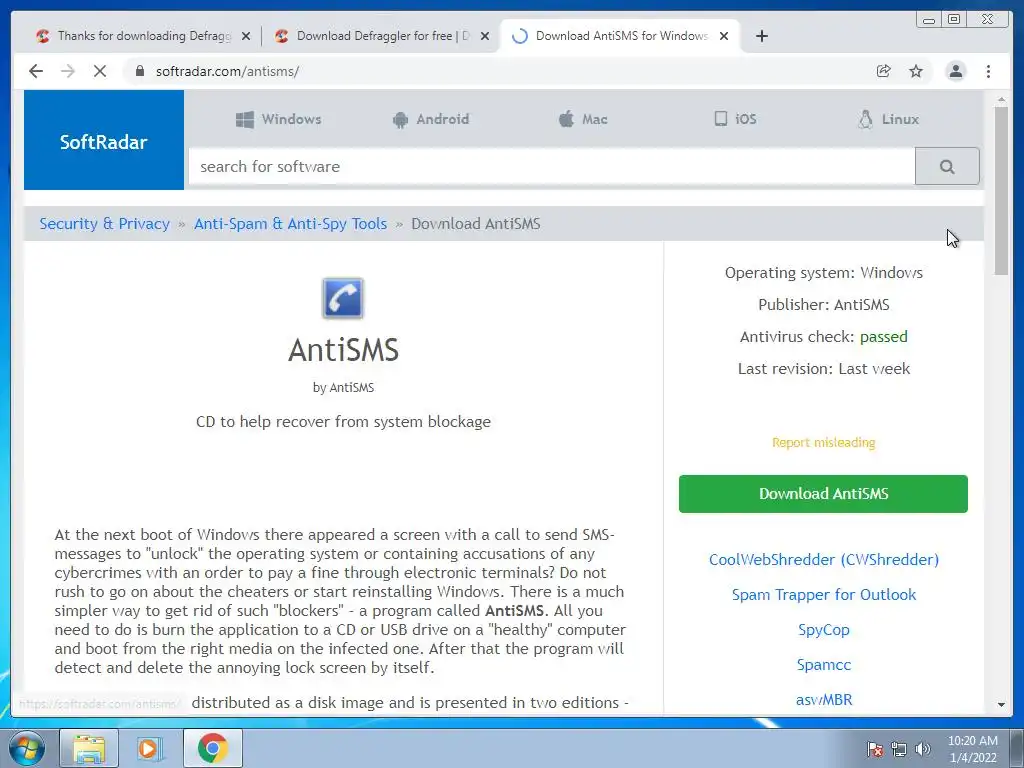The height and width of the screenshot is (768, 1024).
Task: Open the SpyCop link
Action: point(824,630)
